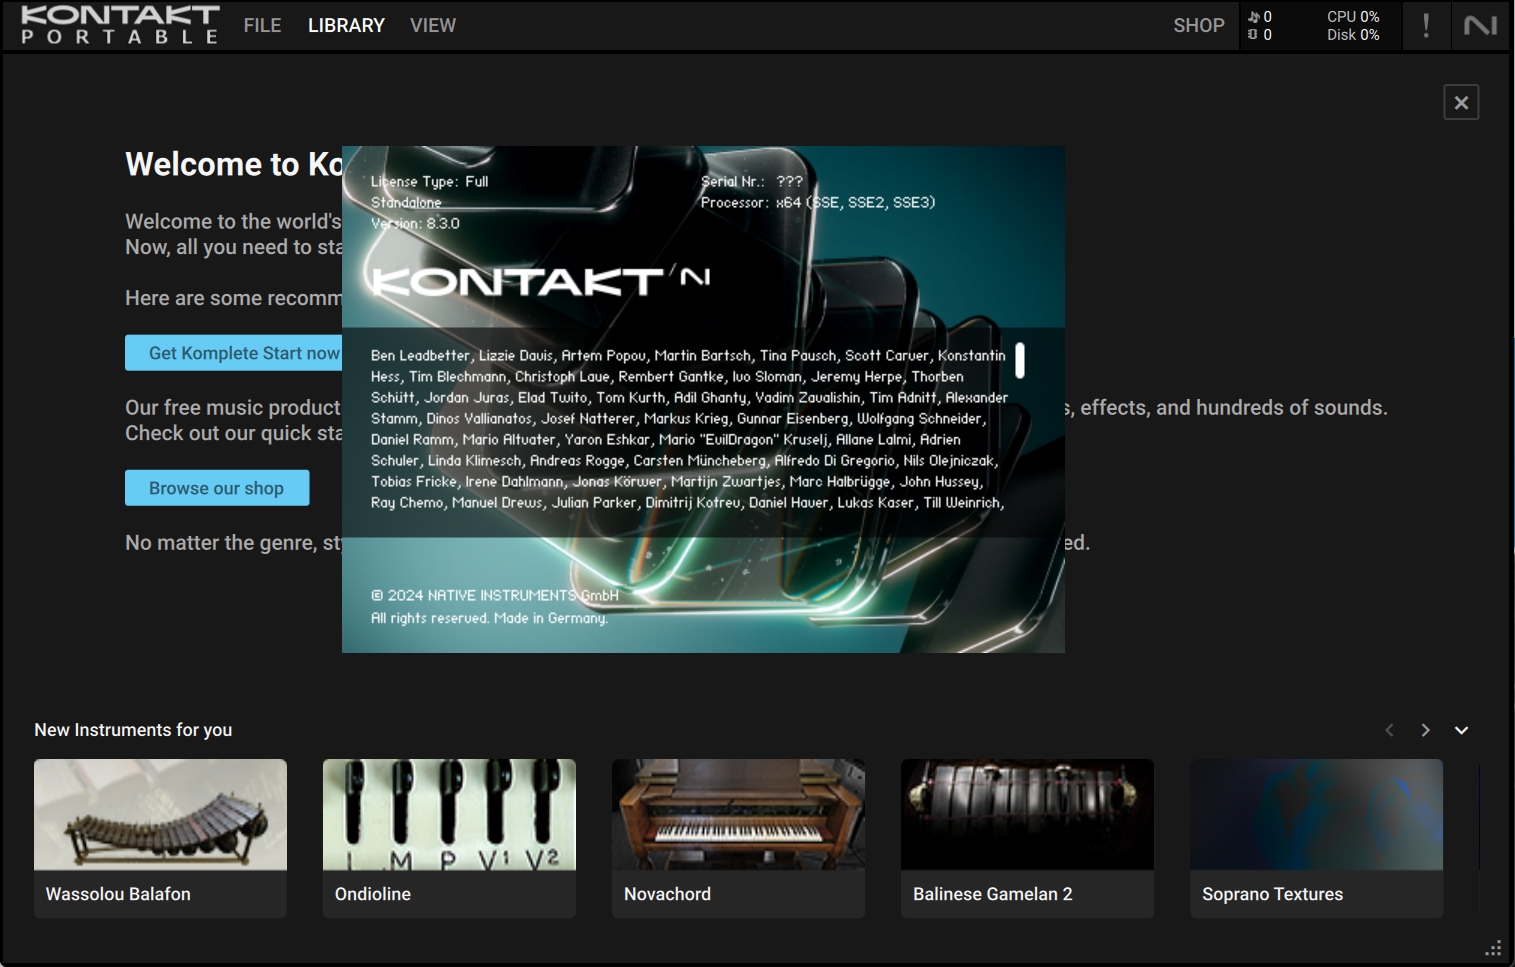Click the voice count note icon

pos(1253,17)
